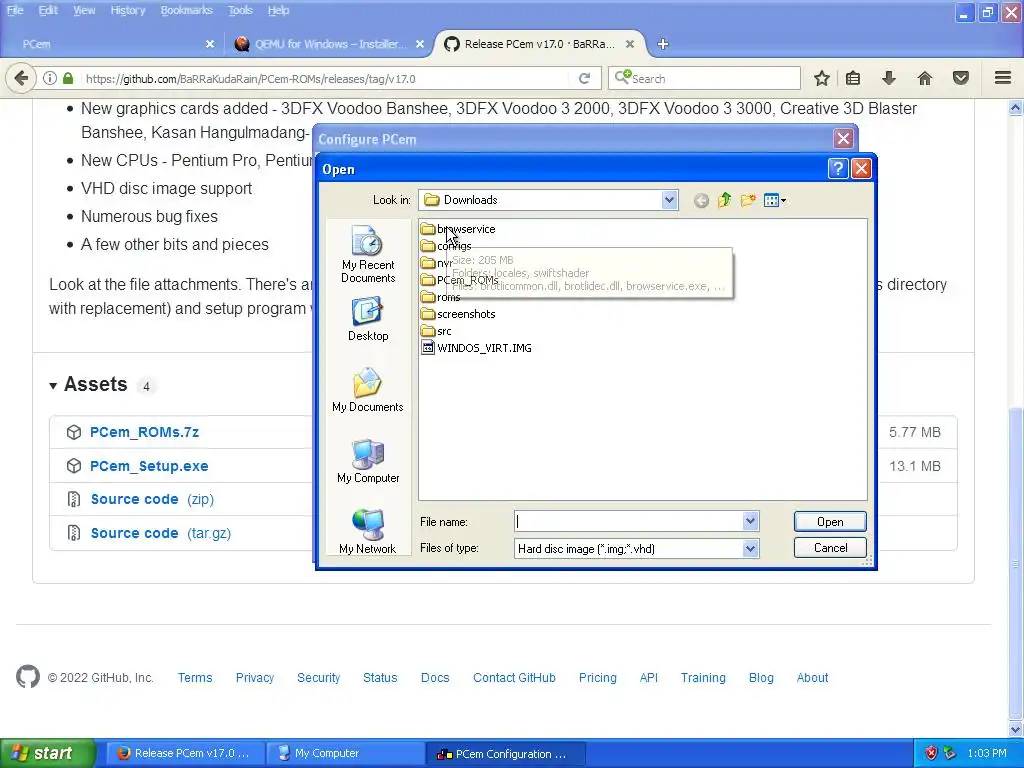Viewport: 1024px width, 768px height.
Task: Open the Windows start menu
Action: [x=46, y=753]
